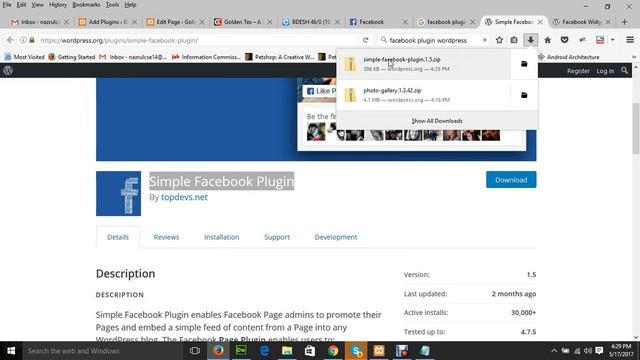Image resolution: width=640 pixels, height=360 pixels.
Task: Switch to the Facebook browser tab
Action: [378, 22]
